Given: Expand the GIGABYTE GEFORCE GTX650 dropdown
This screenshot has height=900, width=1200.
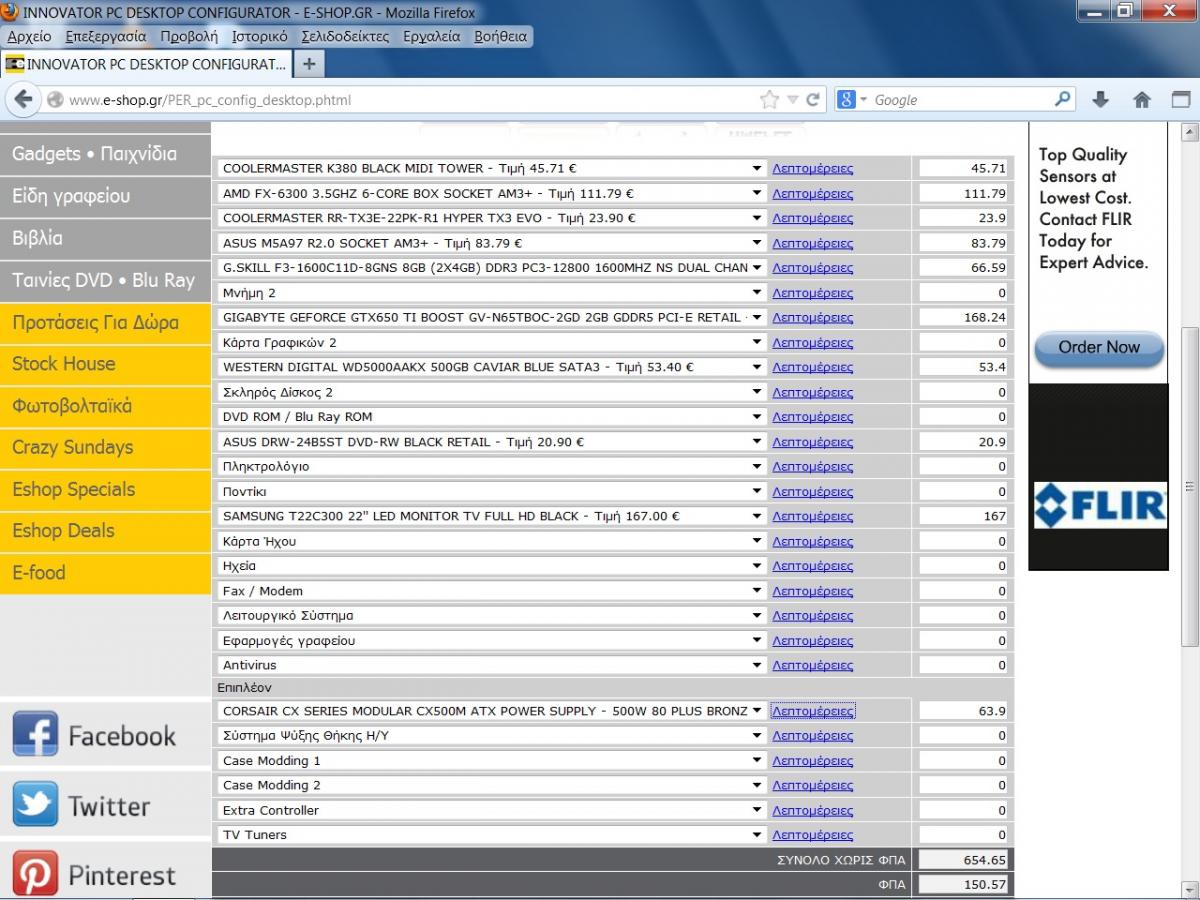Looking at the screenshot, I should tap(492, 317).
